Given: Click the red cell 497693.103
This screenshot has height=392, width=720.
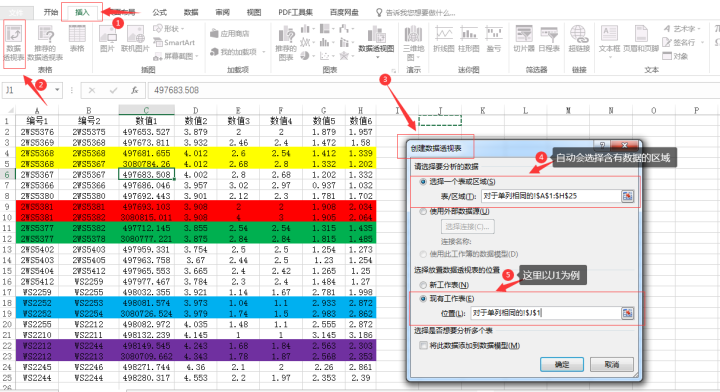Looking at the screenshot, I should click(x=146, y=207).
